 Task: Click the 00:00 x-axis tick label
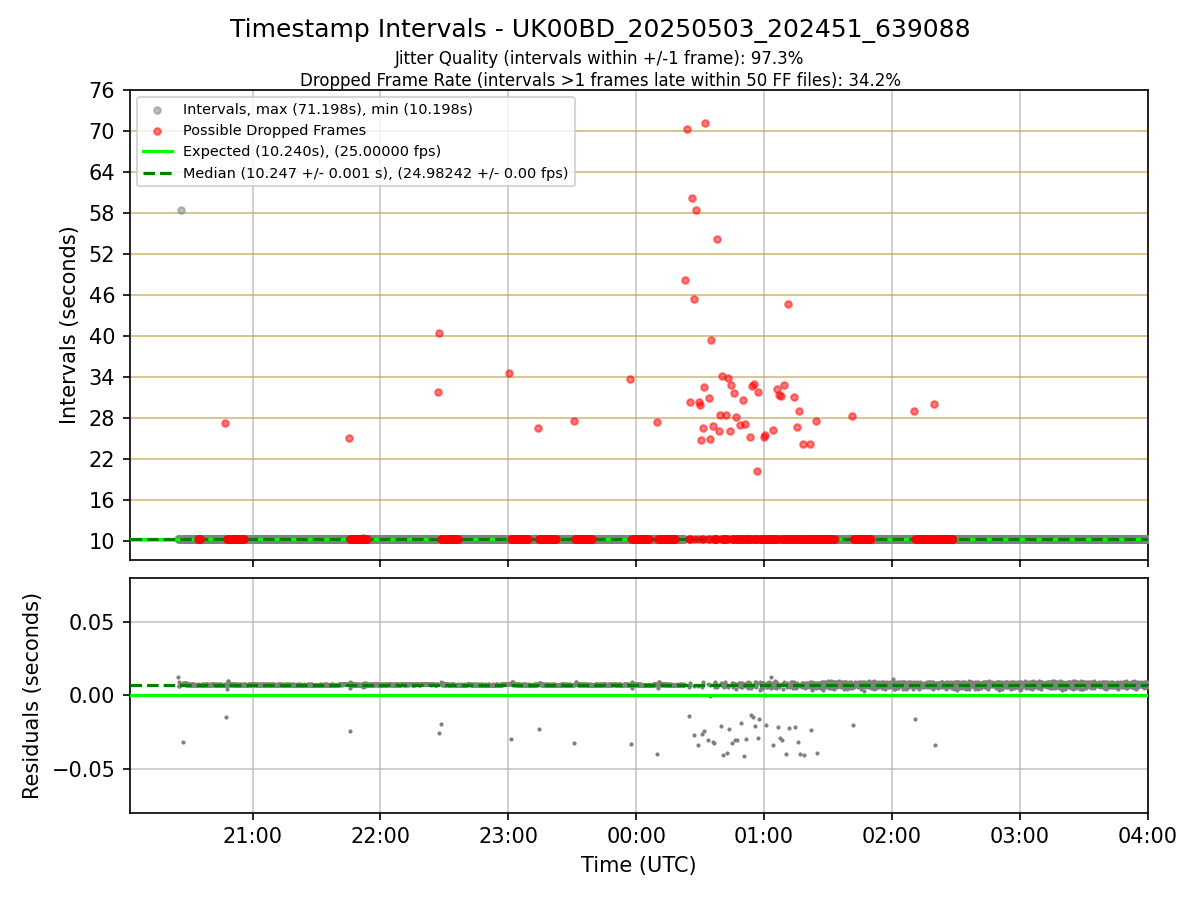click(636, 834)
